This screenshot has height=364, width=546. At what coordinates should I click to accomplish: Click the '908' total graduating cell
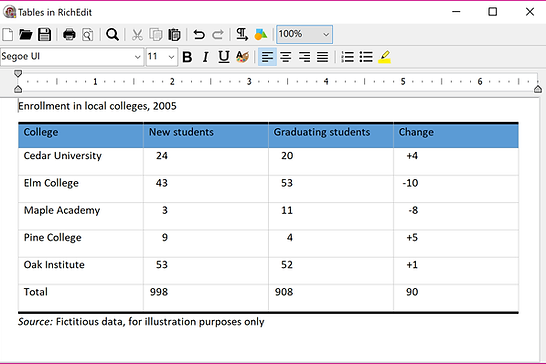click(x=331, y=297)
